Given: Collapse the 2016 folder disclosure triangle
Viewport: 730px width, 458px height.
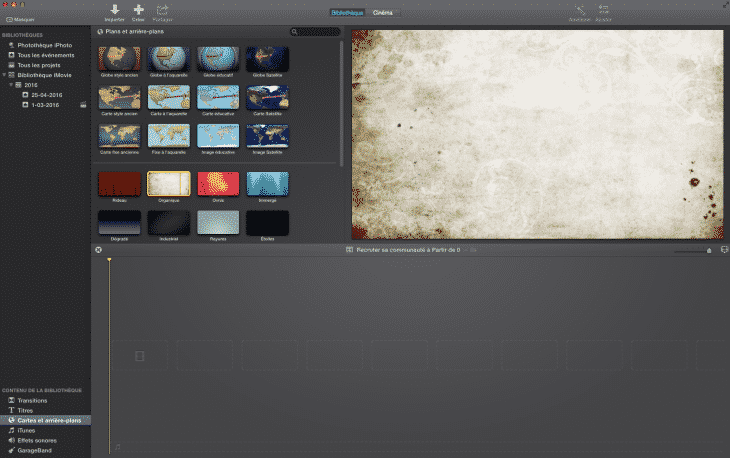Looking at the screenshot, I should tap(11, 85).
